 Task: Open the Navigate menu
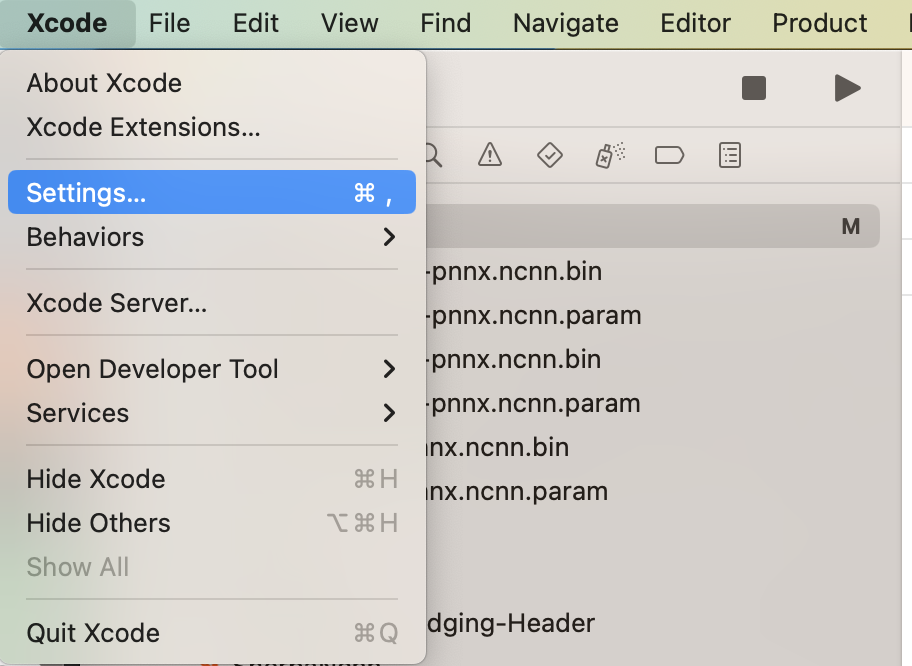(x=565, y=23)
